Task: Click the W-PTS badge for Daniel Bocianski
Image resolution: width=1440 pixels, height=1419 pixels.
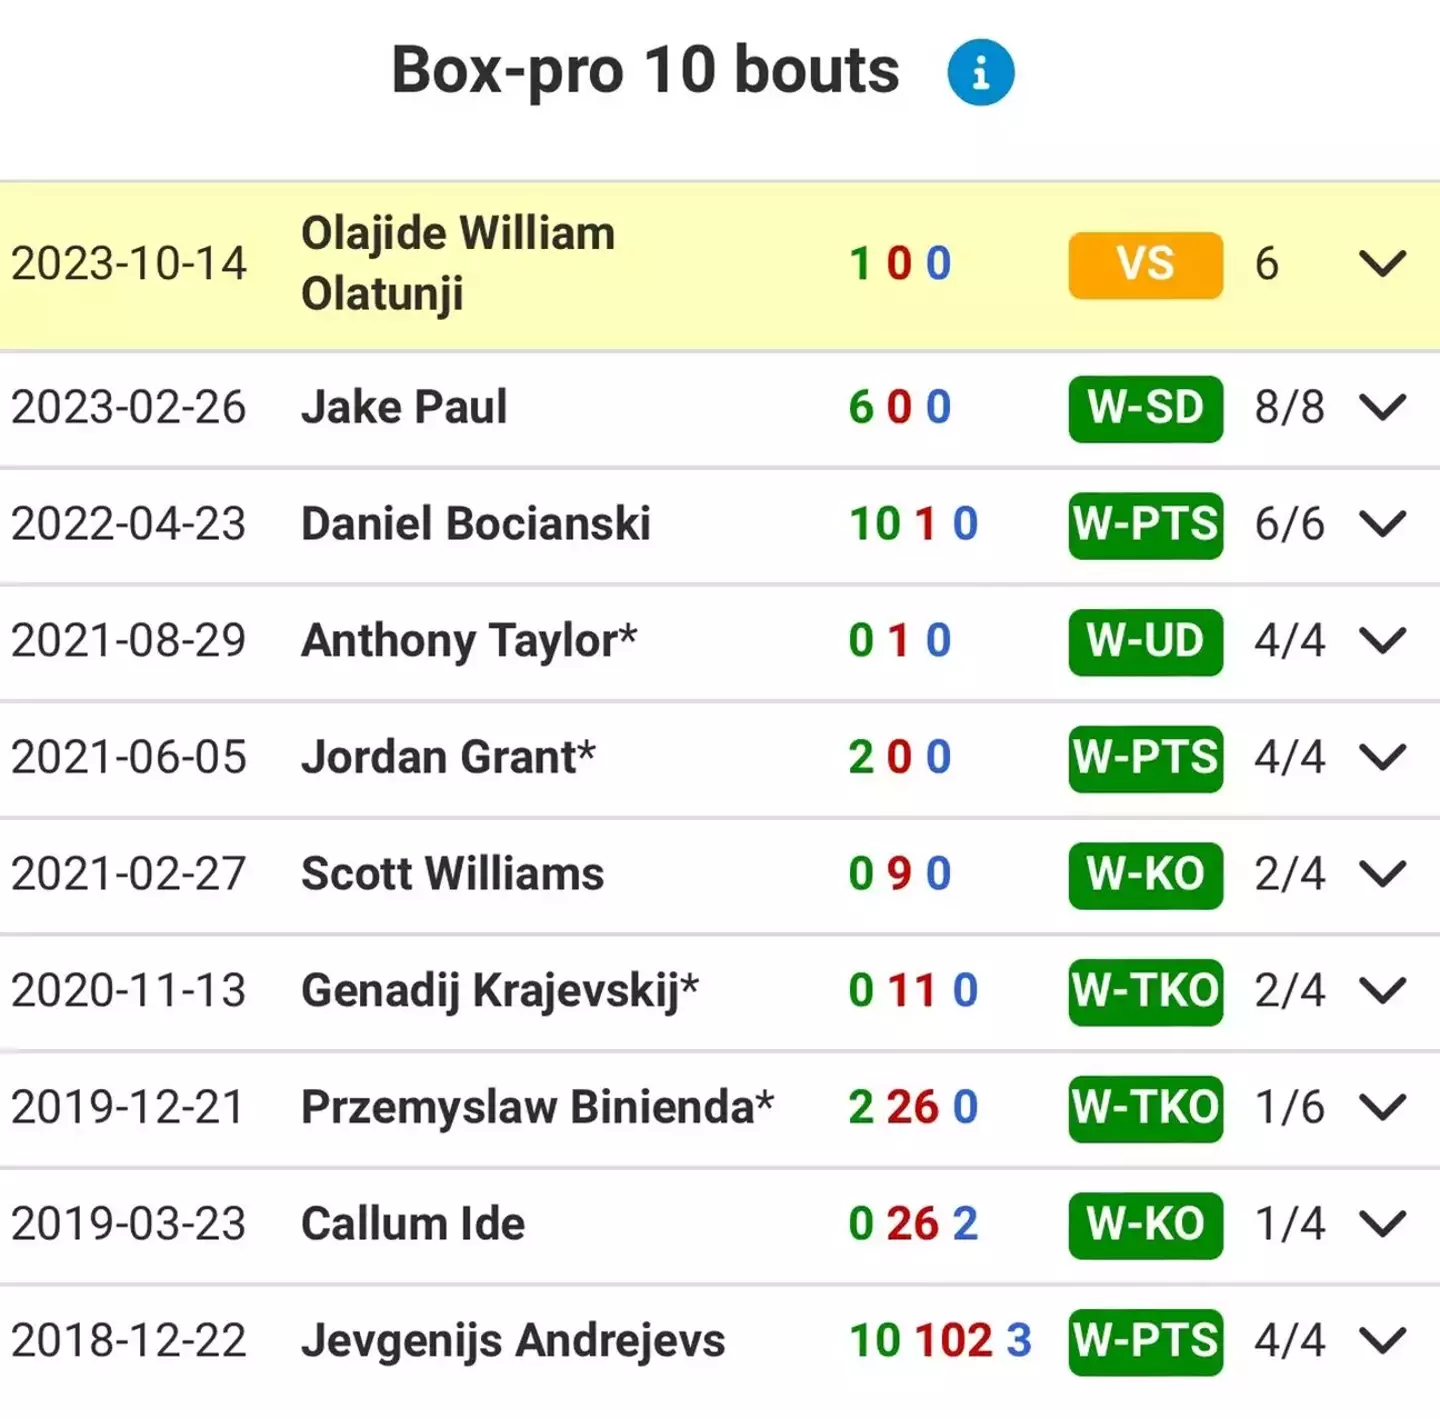Action: point(1144,526)
